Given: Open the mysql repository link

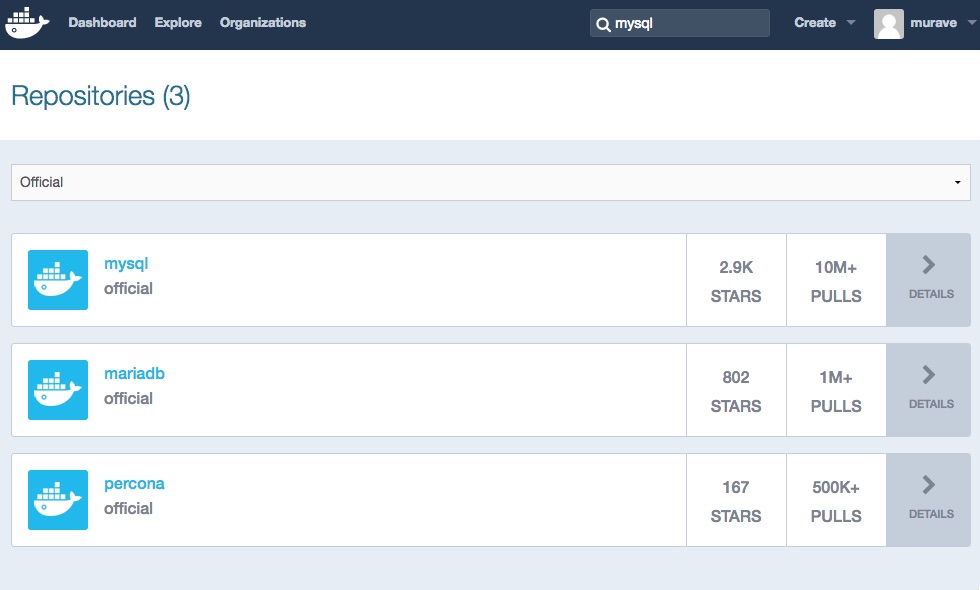Looking at the screenshot, I should point(126,264).
